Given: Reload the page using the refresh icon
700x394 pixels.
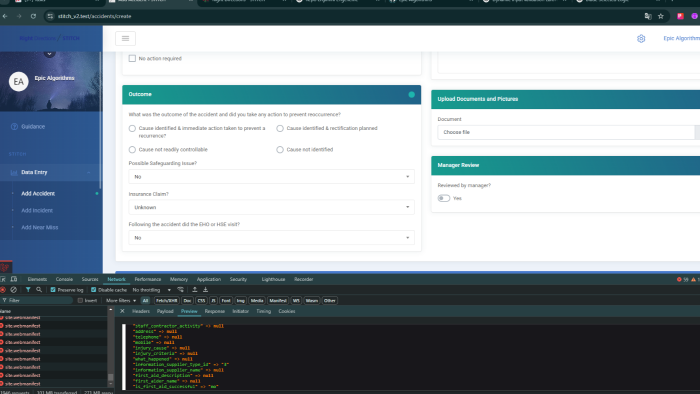Looking at the screenshot, I should tap(33, 16).
